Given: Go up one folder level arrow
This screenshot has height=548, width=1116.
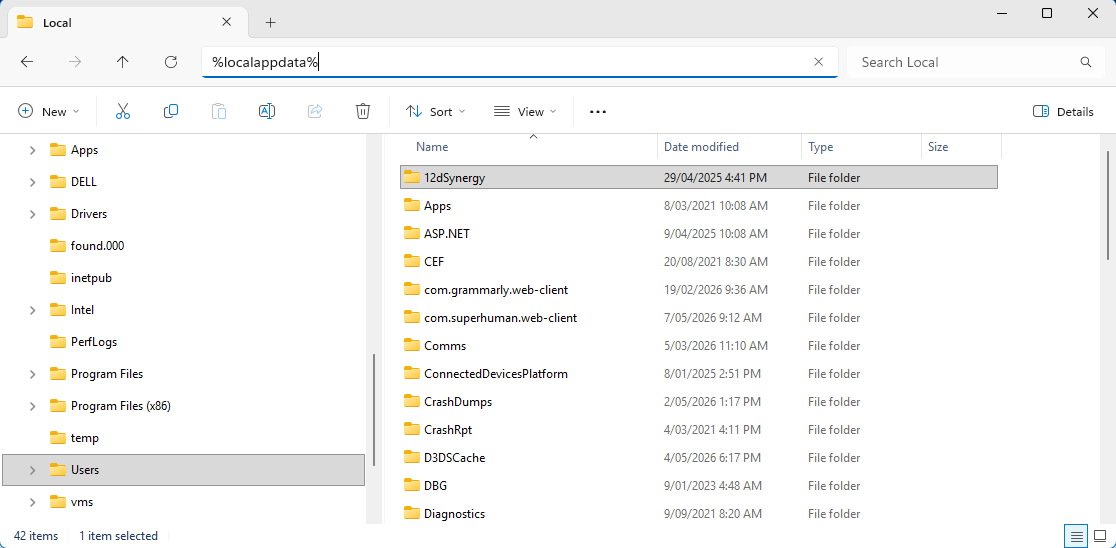Looking at the screenshot, I should point(122,62).
